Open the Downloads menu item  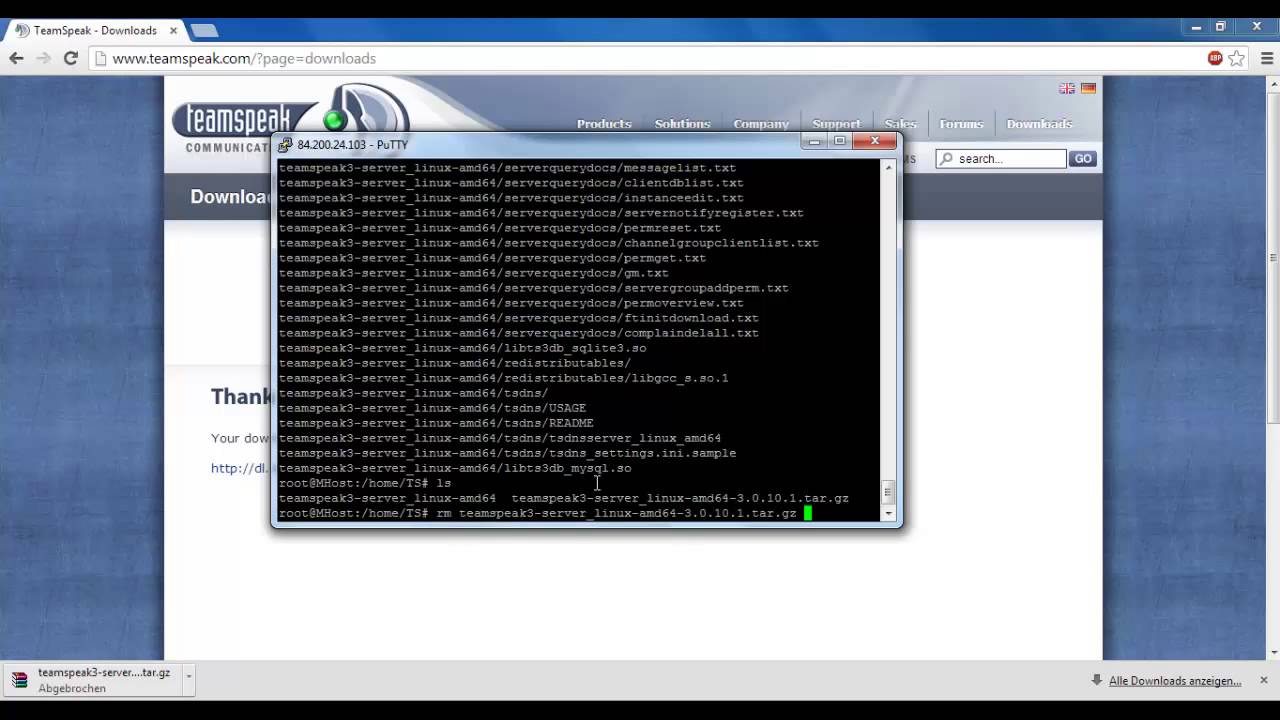[1039, 124]
